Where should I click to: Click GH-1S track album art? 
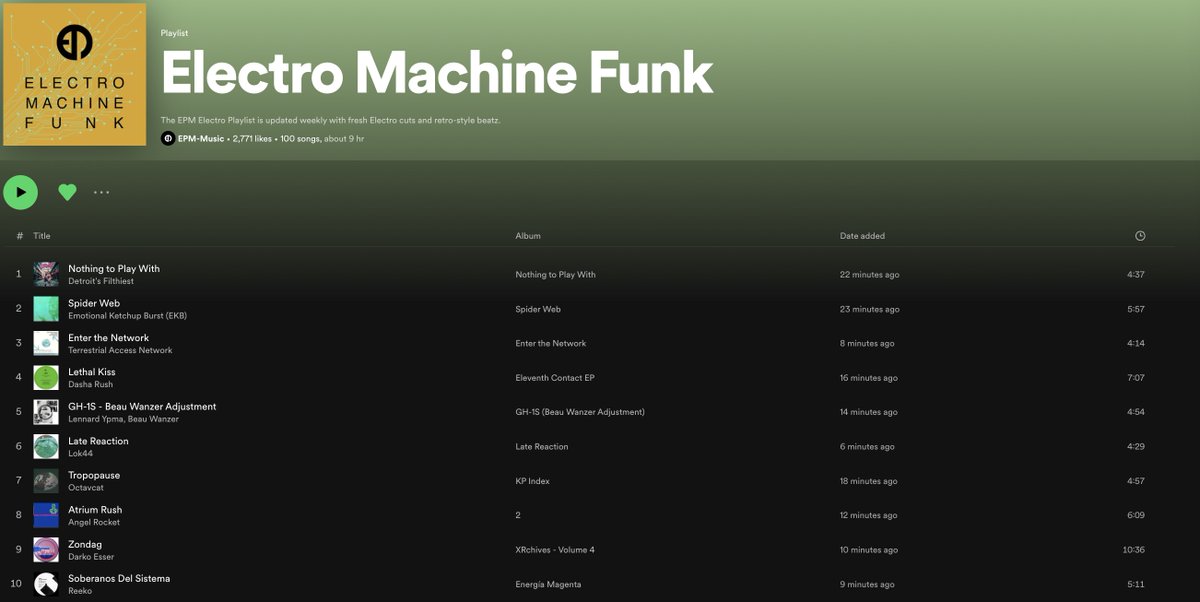(x=46, y=412)
